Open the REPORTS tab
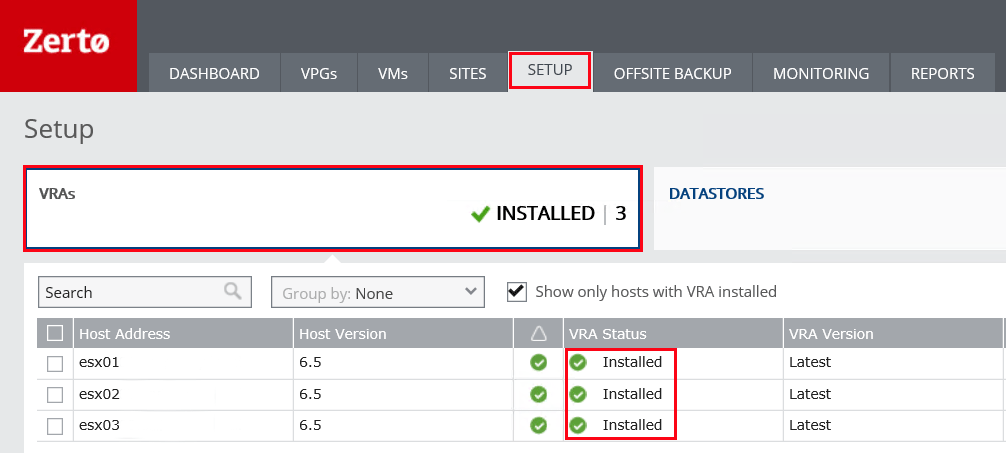The width and height of the screenshot is (1006, 453). pos(942,73)
